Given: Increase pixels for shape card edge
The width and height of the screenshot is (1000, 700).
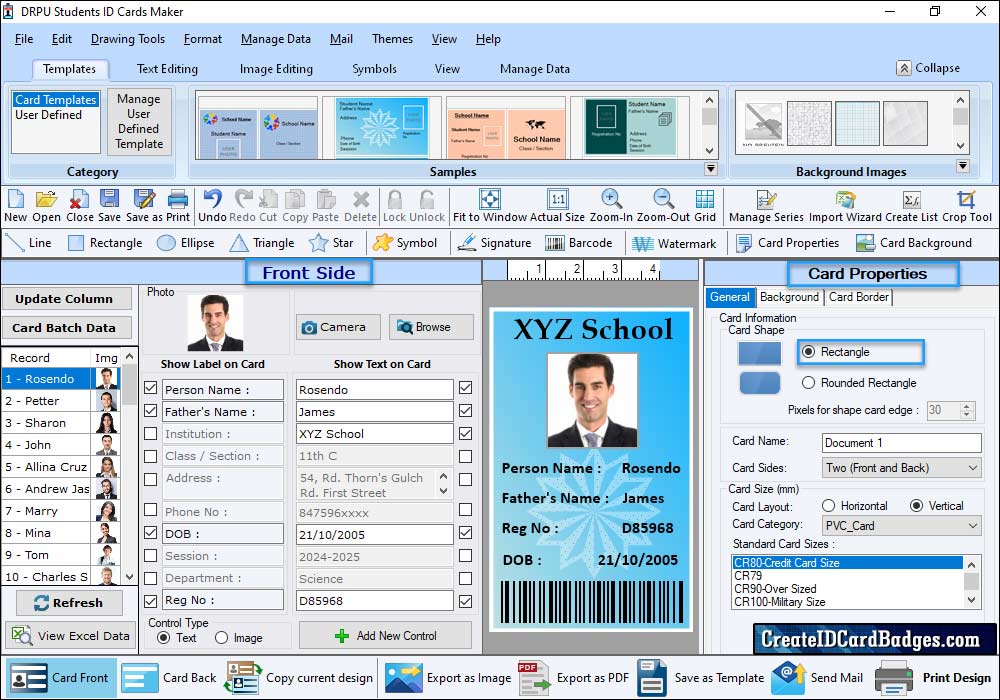Looking at the screenshot, I should point(967,406).
